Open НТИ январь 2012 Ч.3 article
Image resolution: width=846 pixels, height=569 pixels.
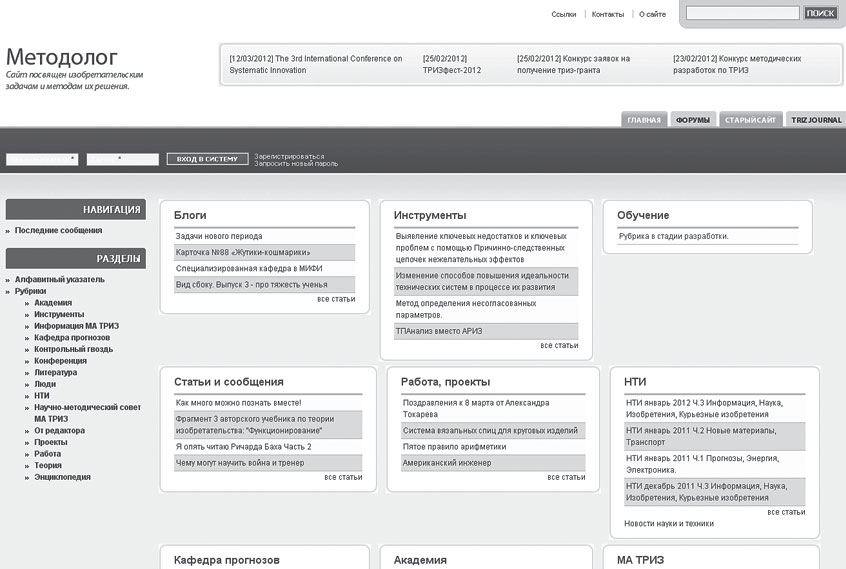tap(704, 408)
